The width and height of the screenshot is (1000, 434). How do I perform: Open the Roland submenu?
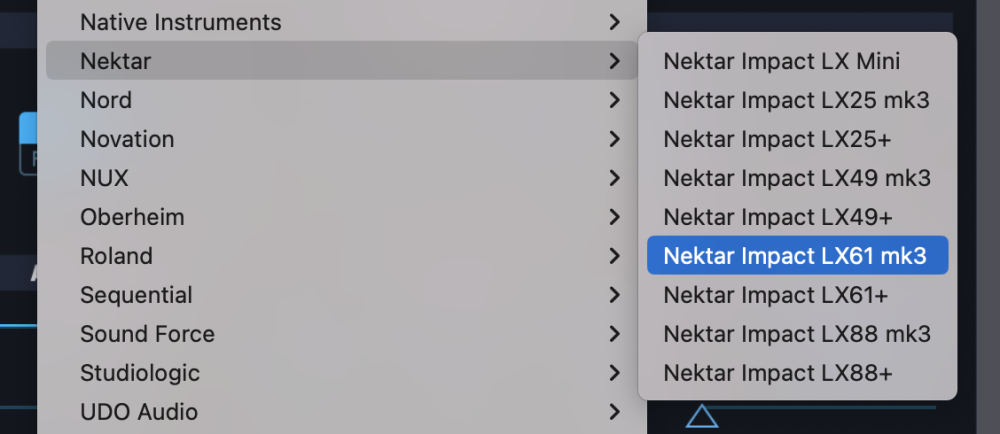(x=116, y=256)
